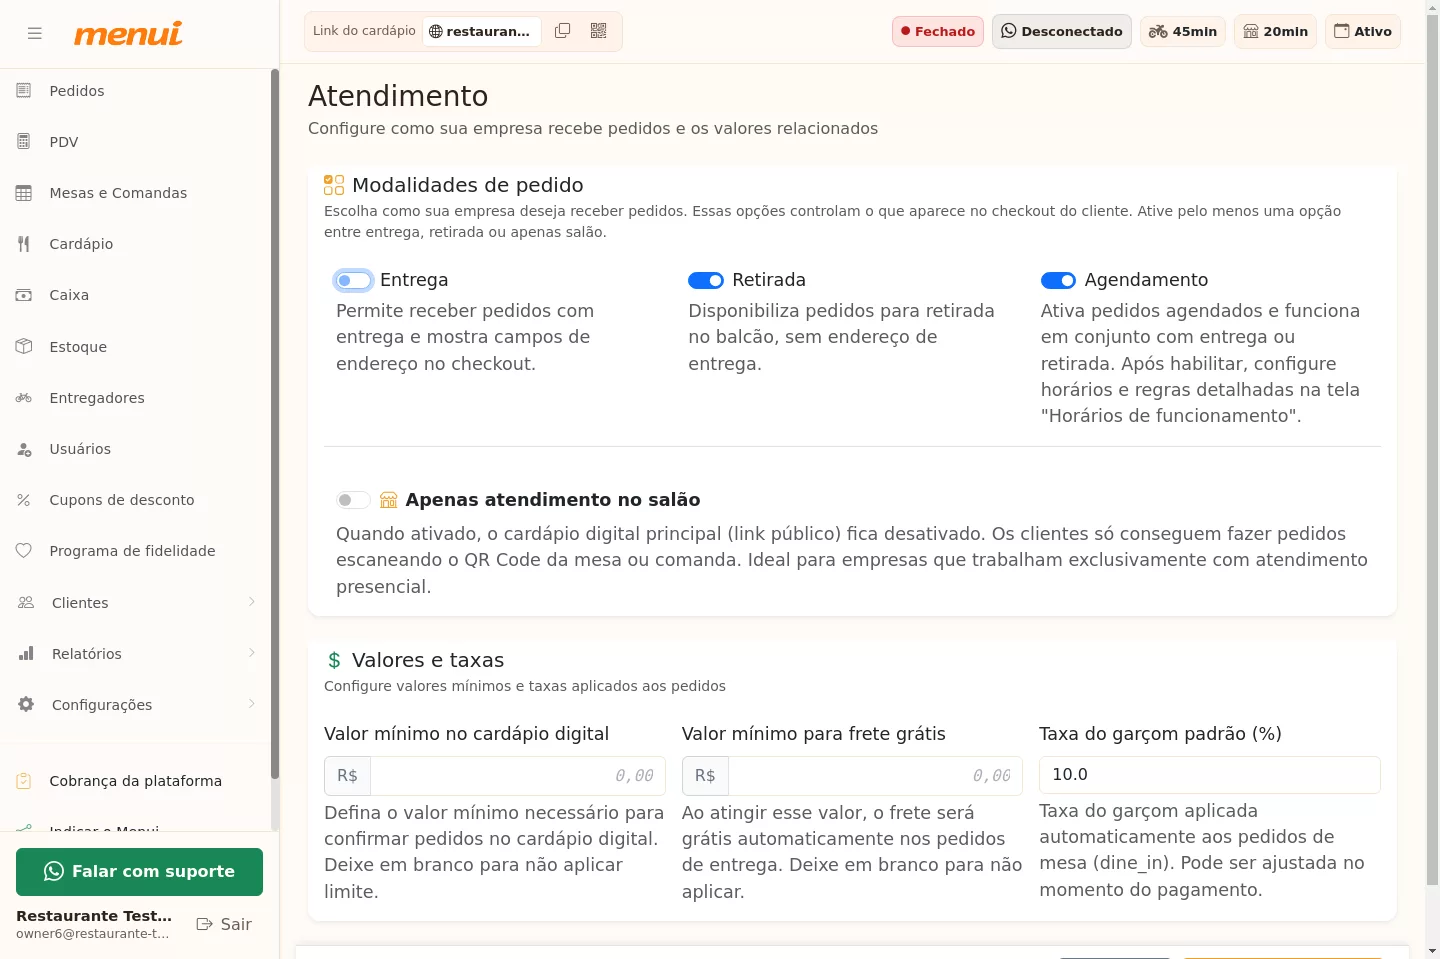Click the Cardápio fork-knife icon

pos(24,244)
